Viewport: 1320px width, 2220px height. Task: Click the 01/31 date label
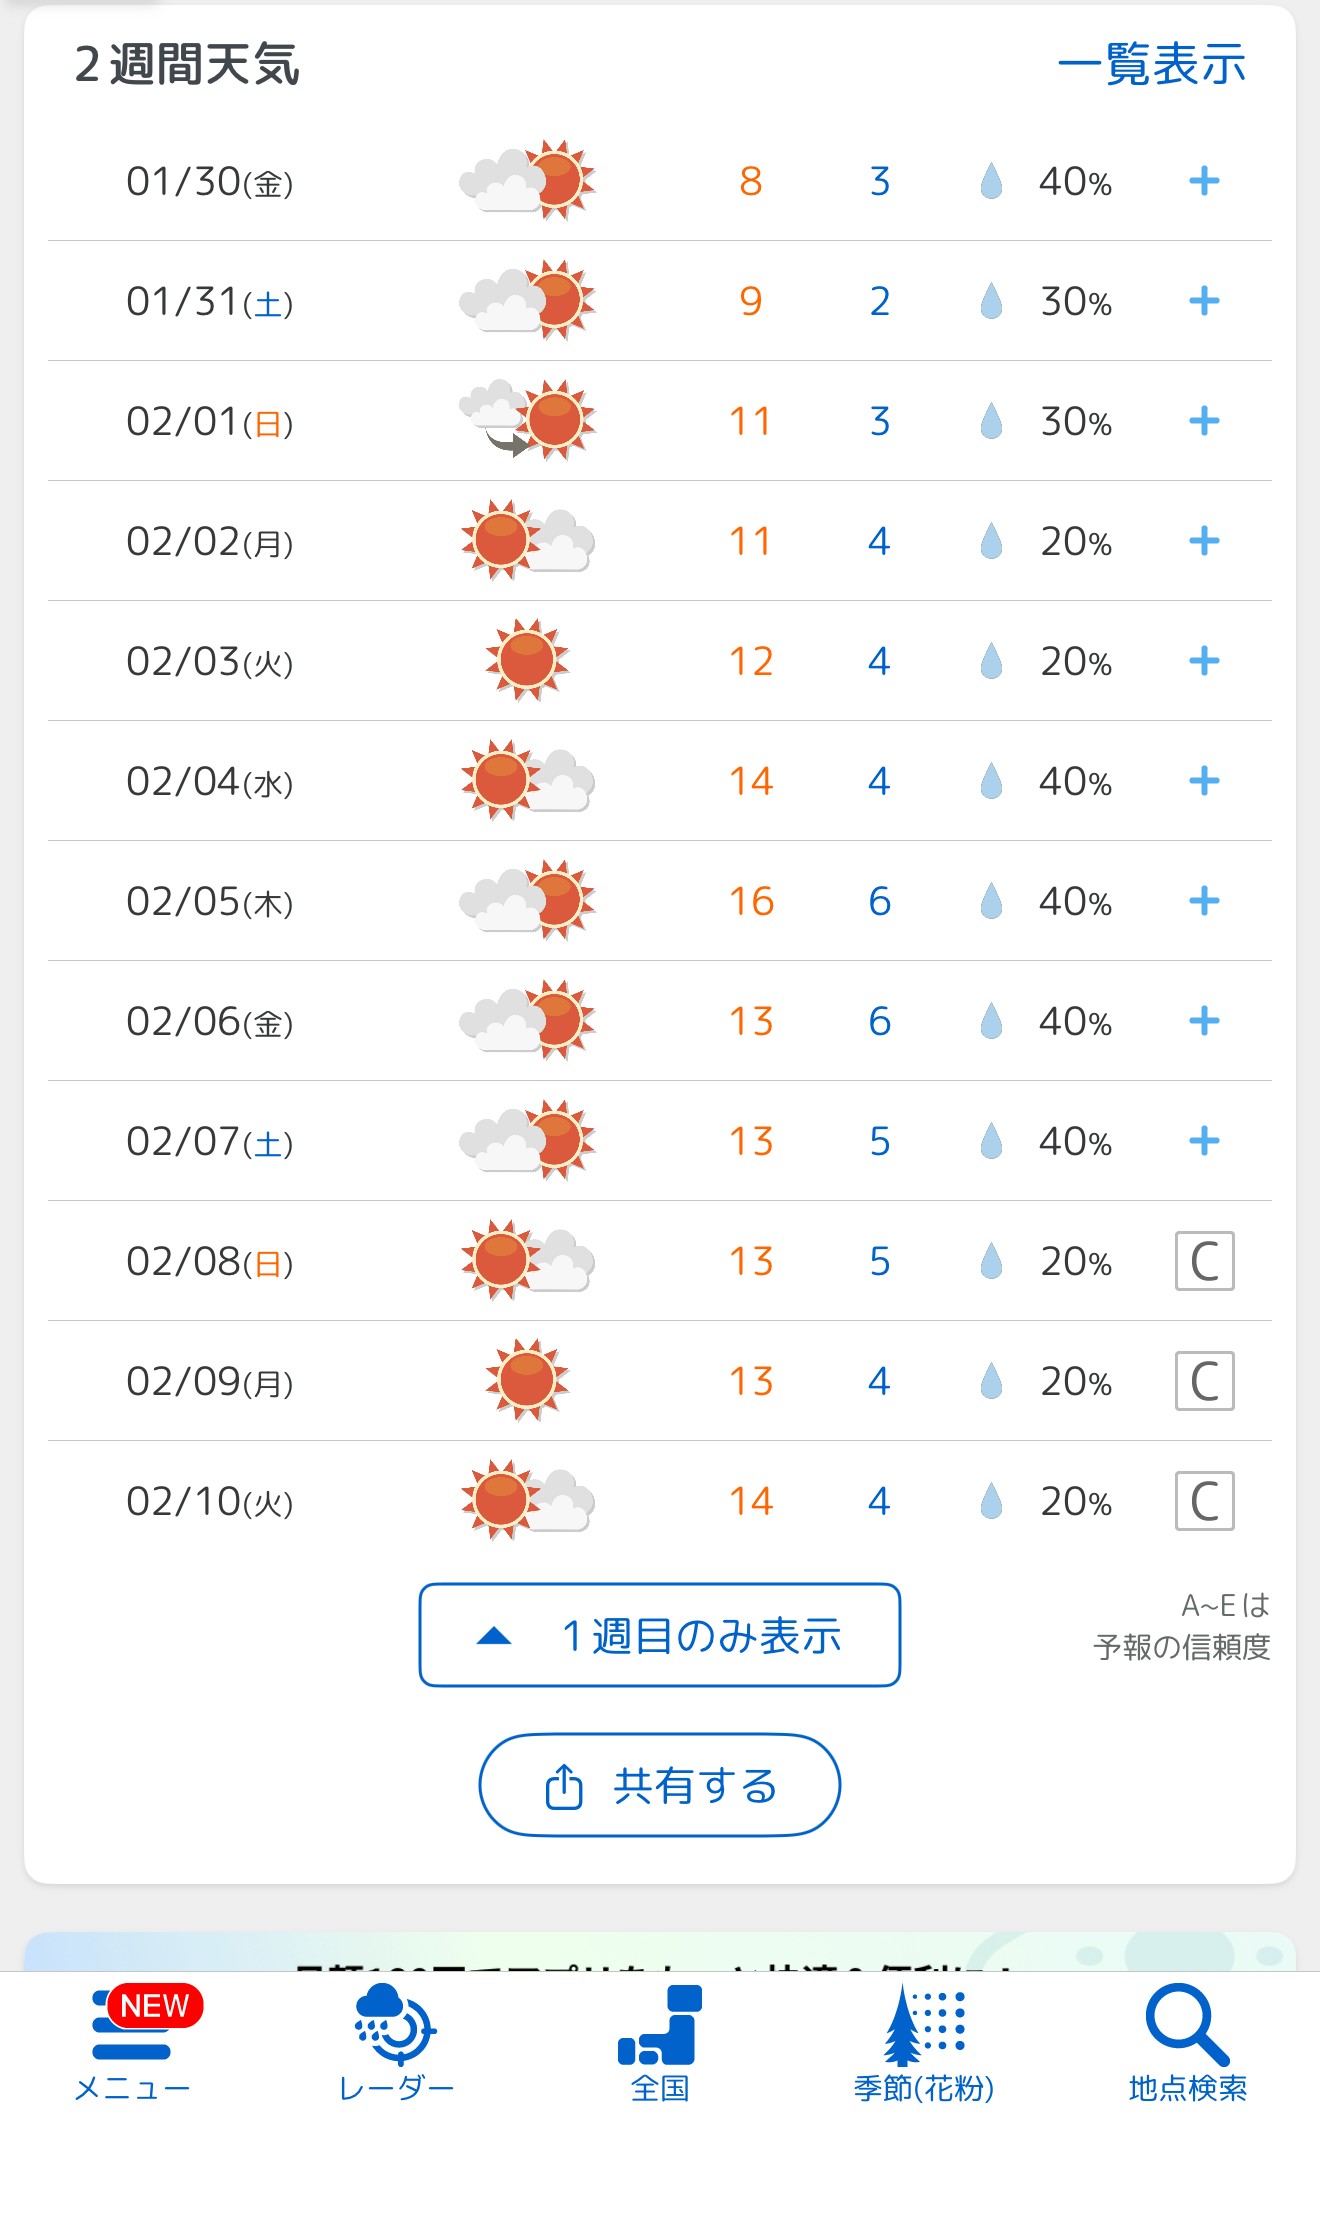210,301
